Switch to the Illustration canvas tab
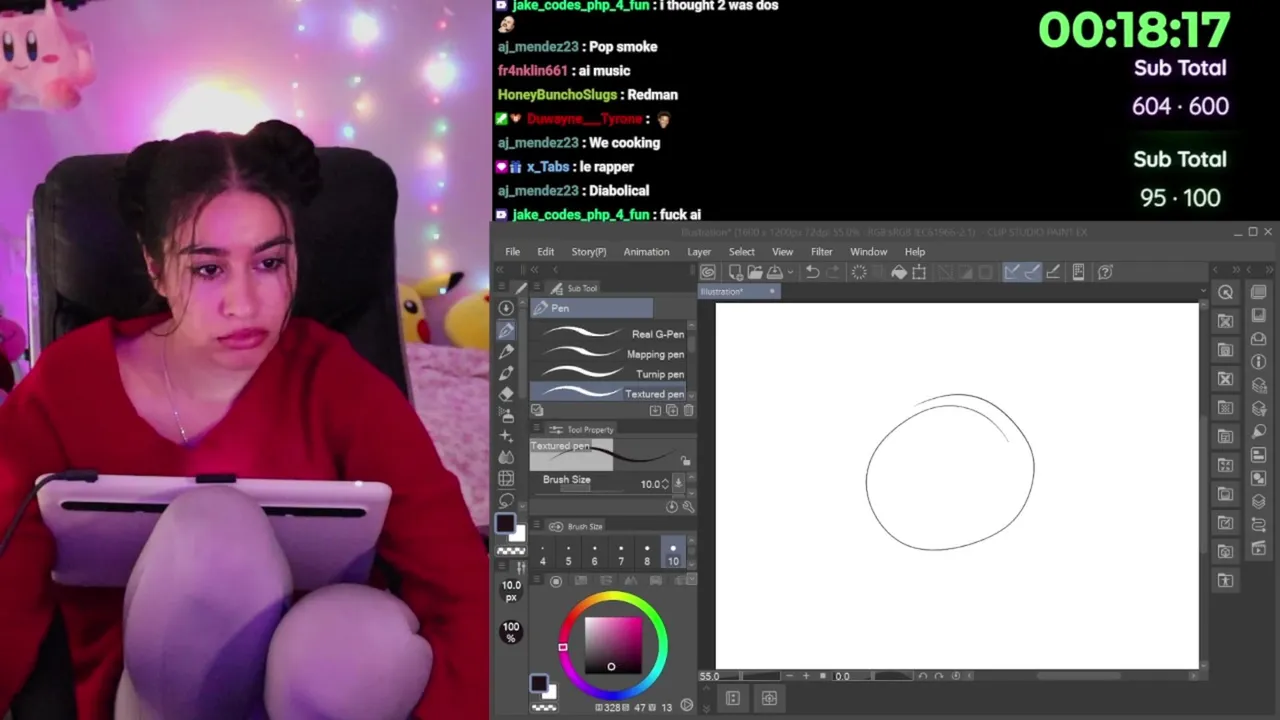The image size is (1280, 720). click(738, 292)
